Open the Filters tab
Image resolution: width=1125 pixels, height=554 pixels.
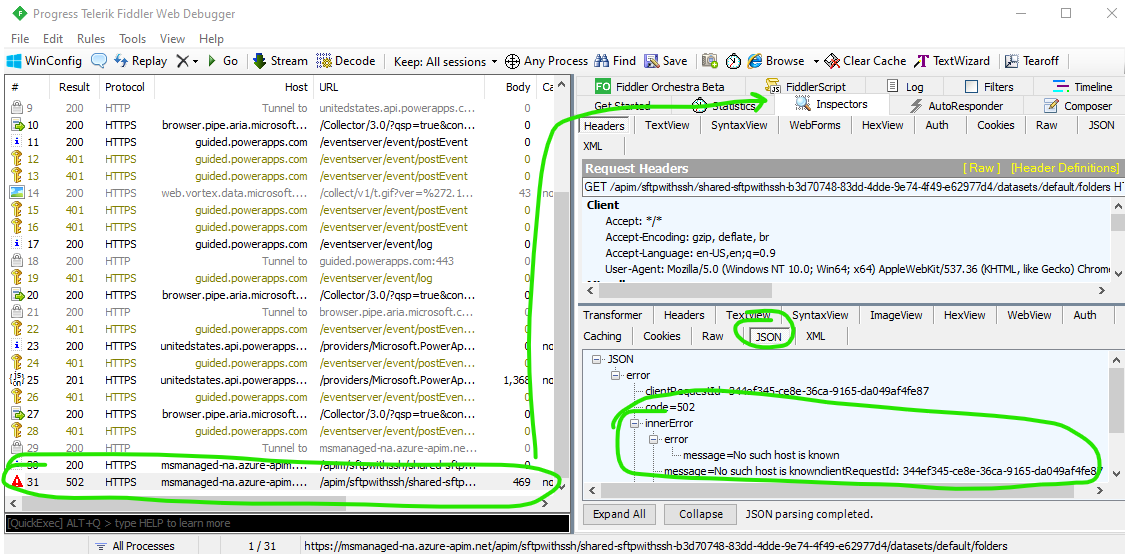pyautogui.click(x=989, y=87)
